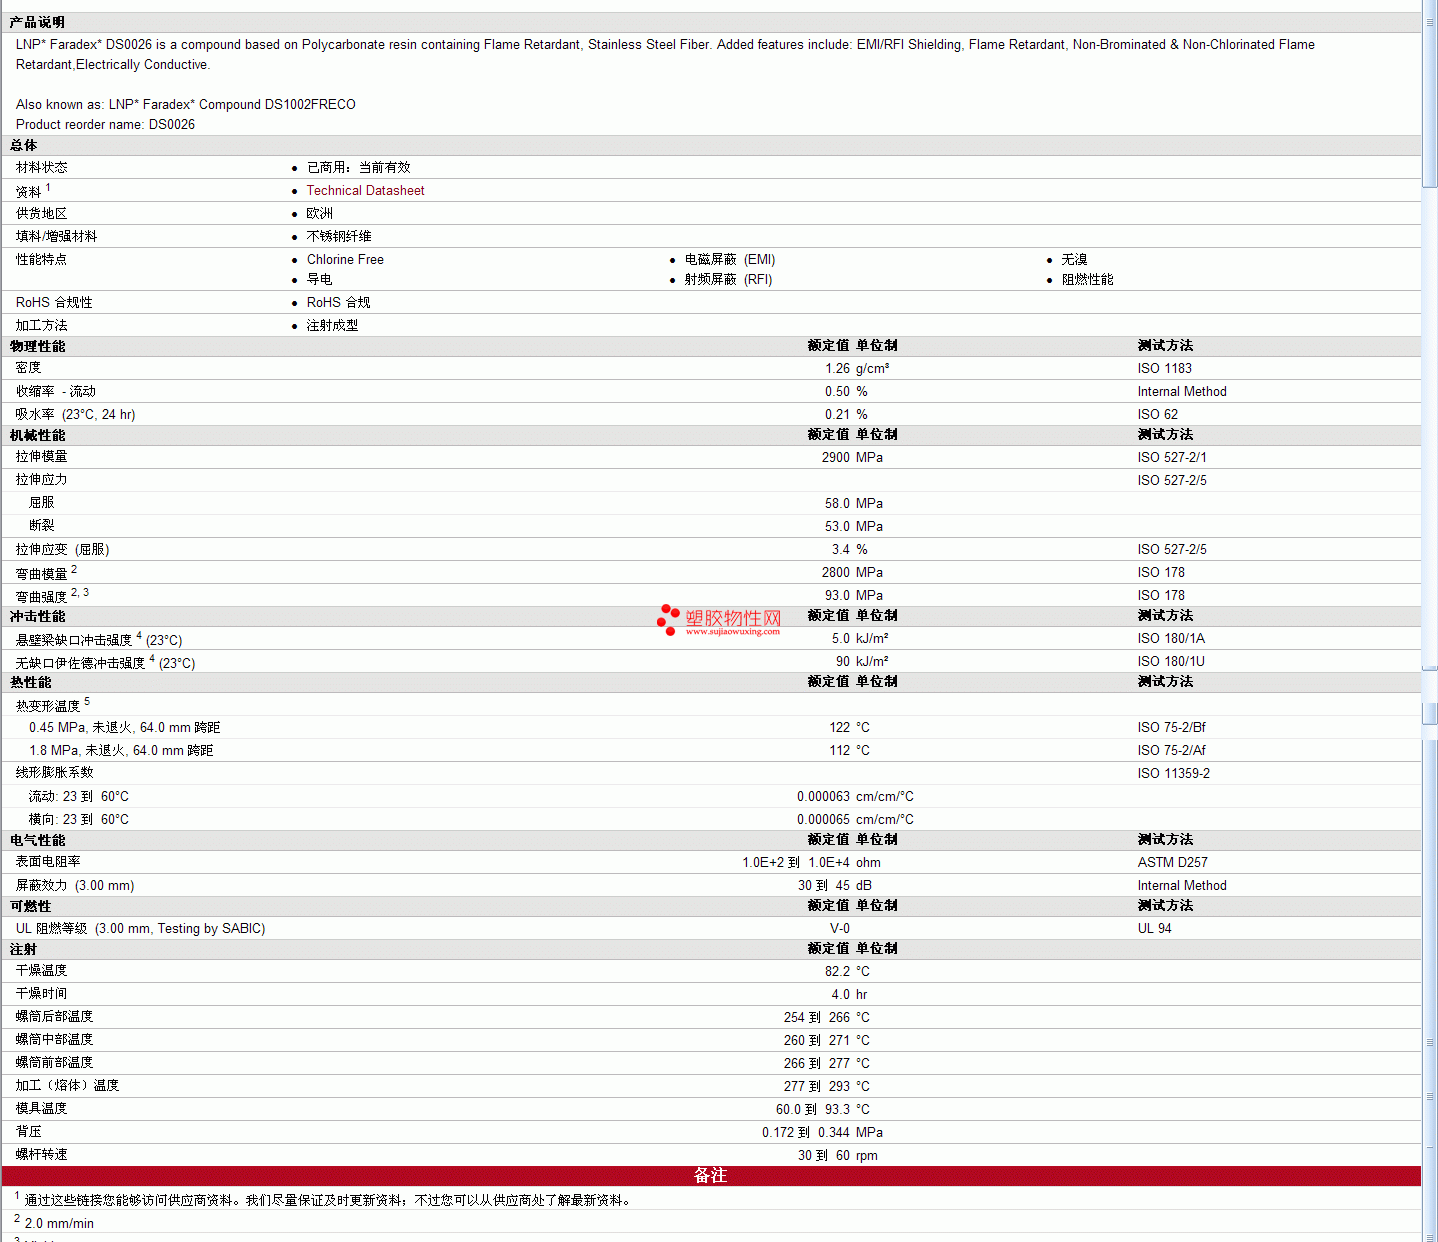Screen dimensions: 1438x1242
Task: Click the 屏蔽效力 (3.00 mm) row label
Action: tap(75, 885)
